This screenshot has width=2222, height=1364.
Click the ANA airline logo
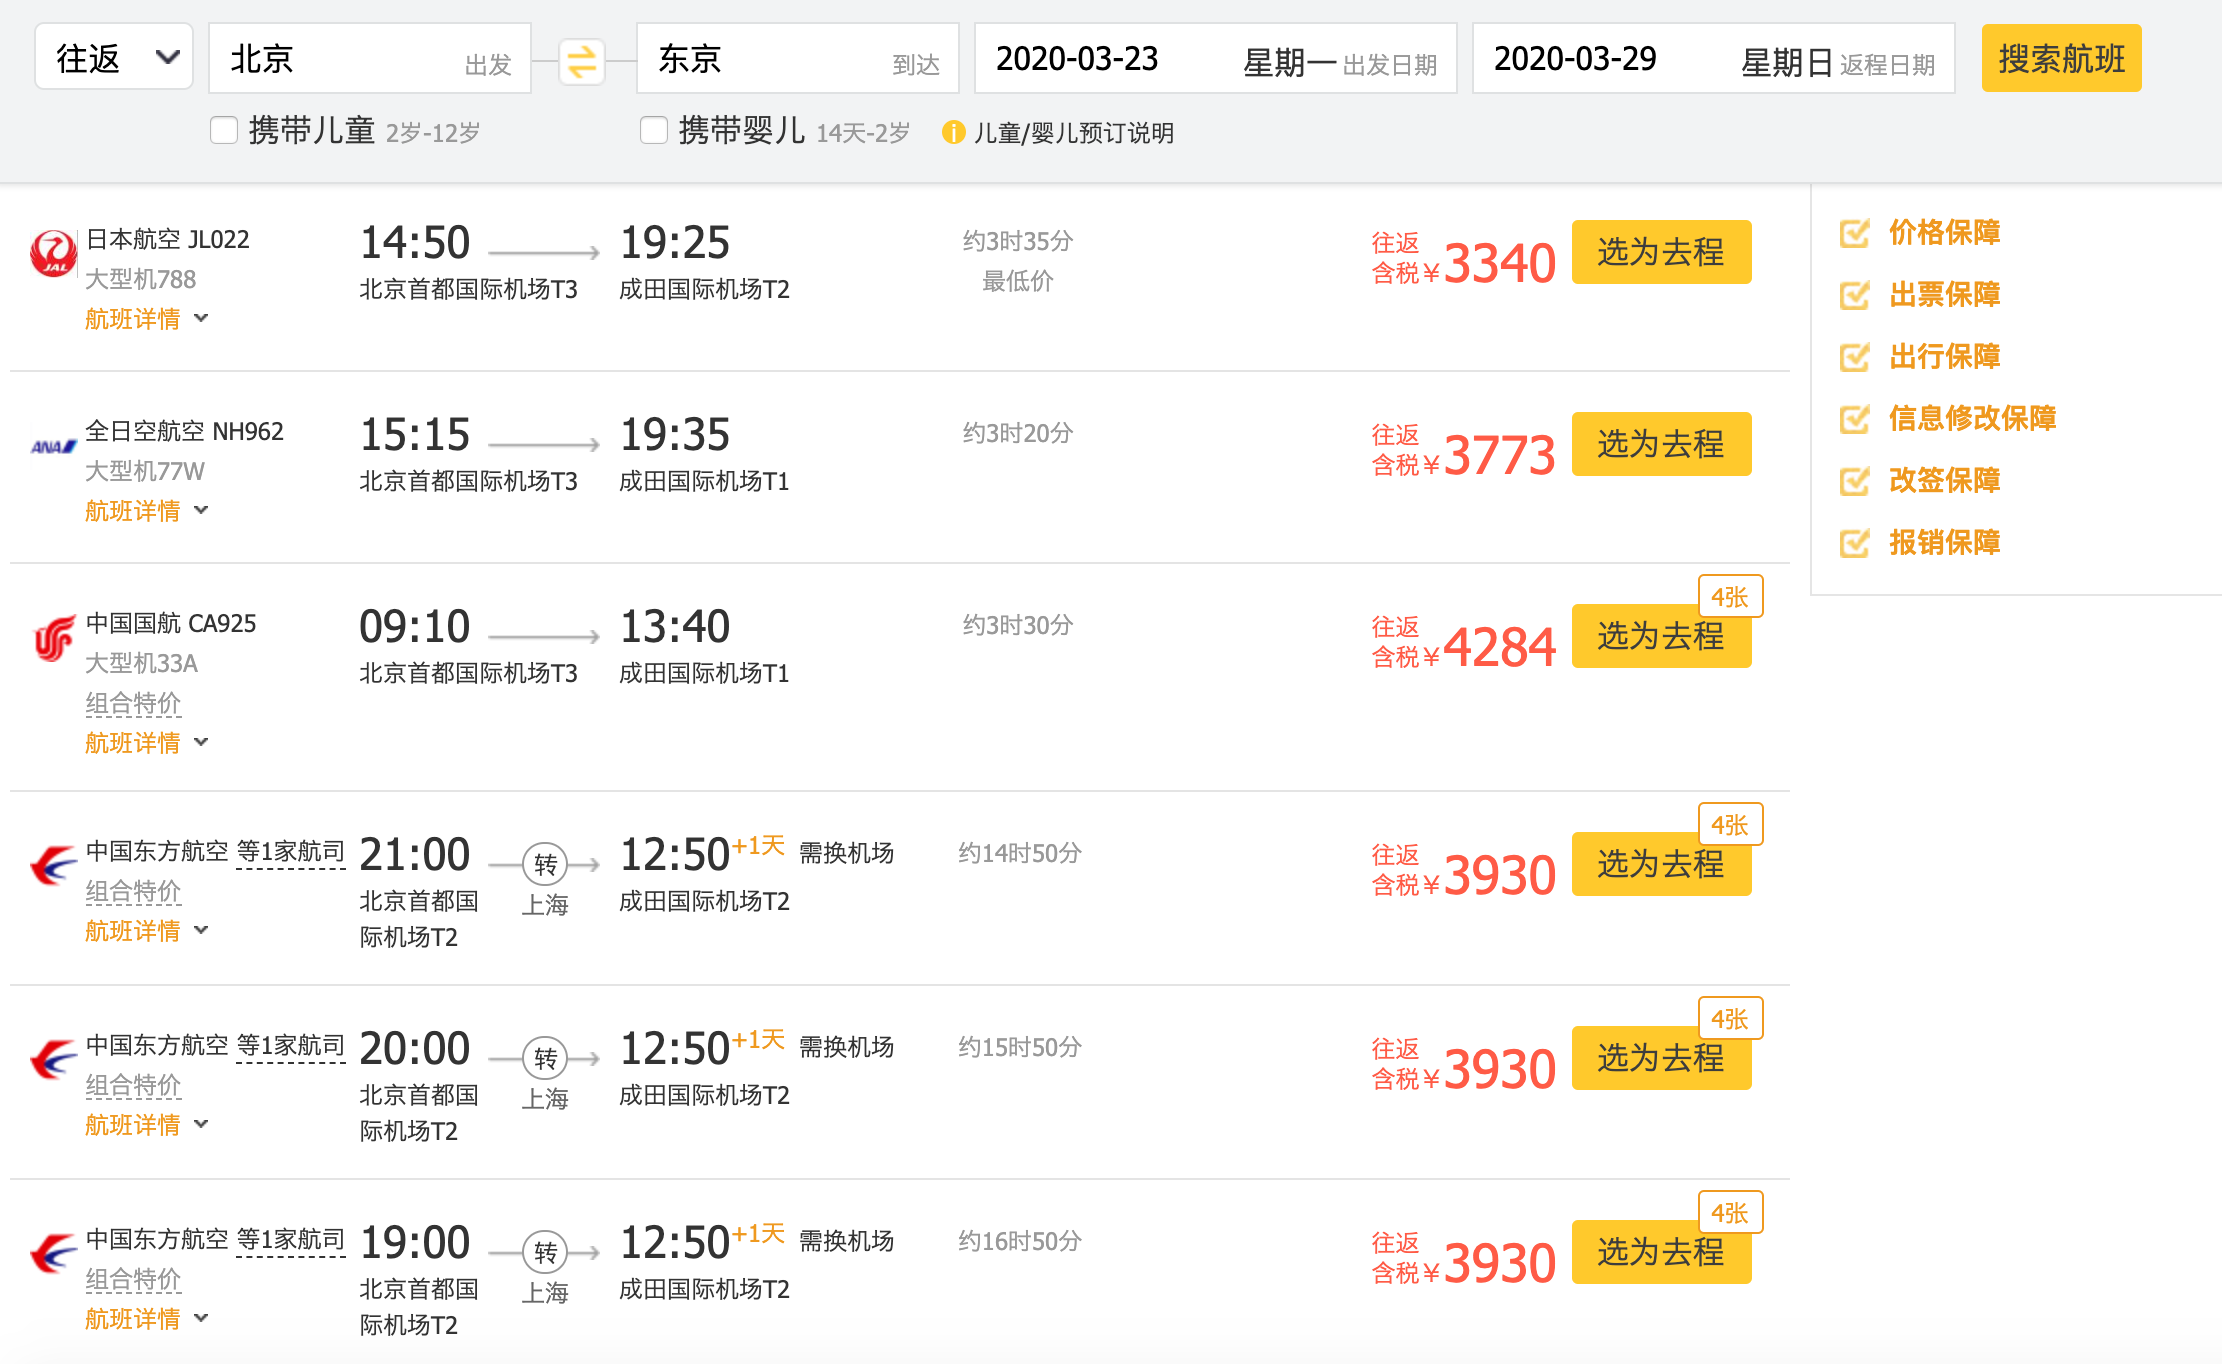coord(53,446)
